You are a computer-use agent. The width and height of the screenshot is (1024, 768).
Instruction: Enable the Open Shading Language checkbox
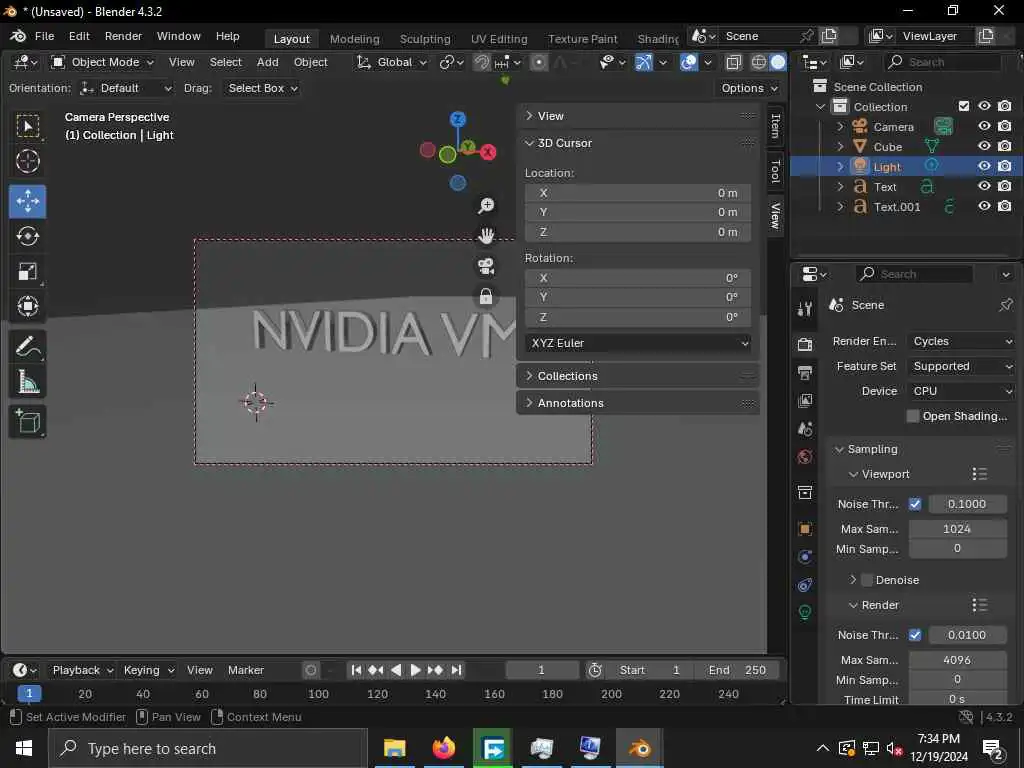[x=913, y=416]
